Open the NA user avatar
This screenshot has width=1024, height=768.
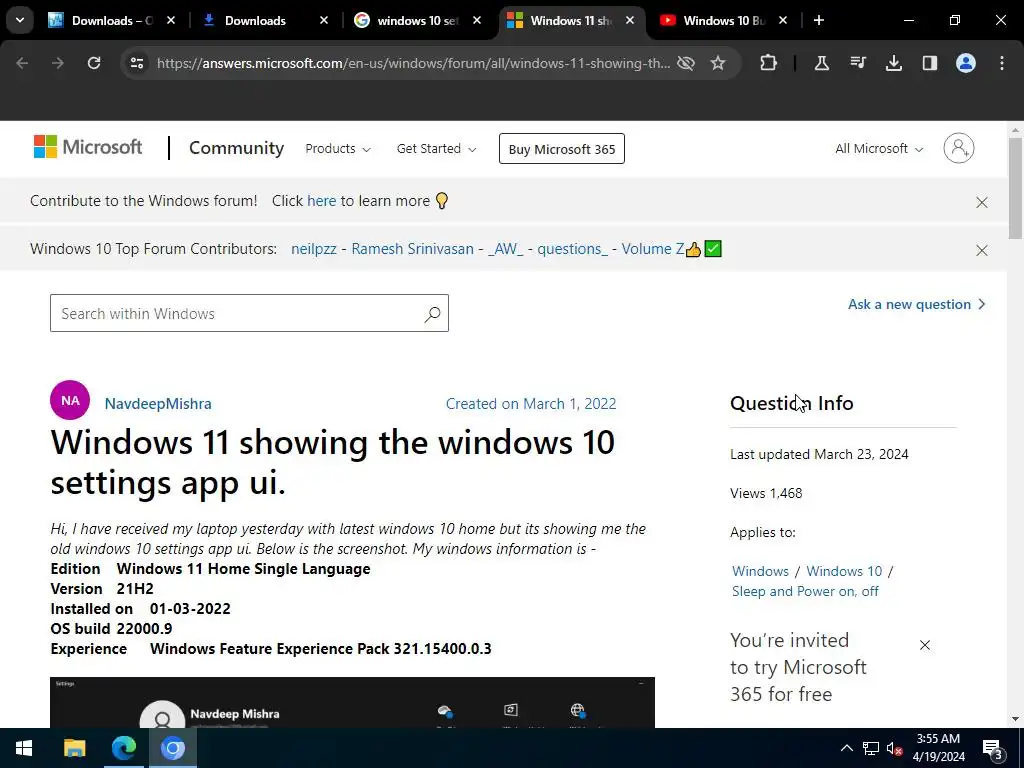pyautogui.click(x=70, y=400)
